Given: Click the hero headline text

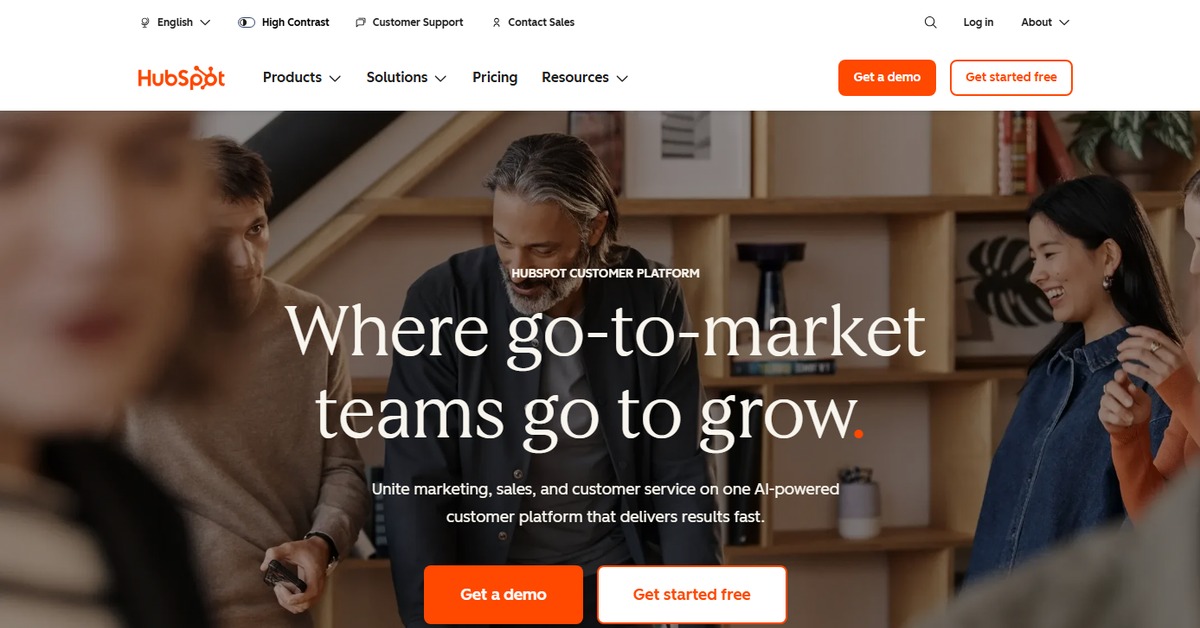Looking at the screenshot, I should (605, 371).
